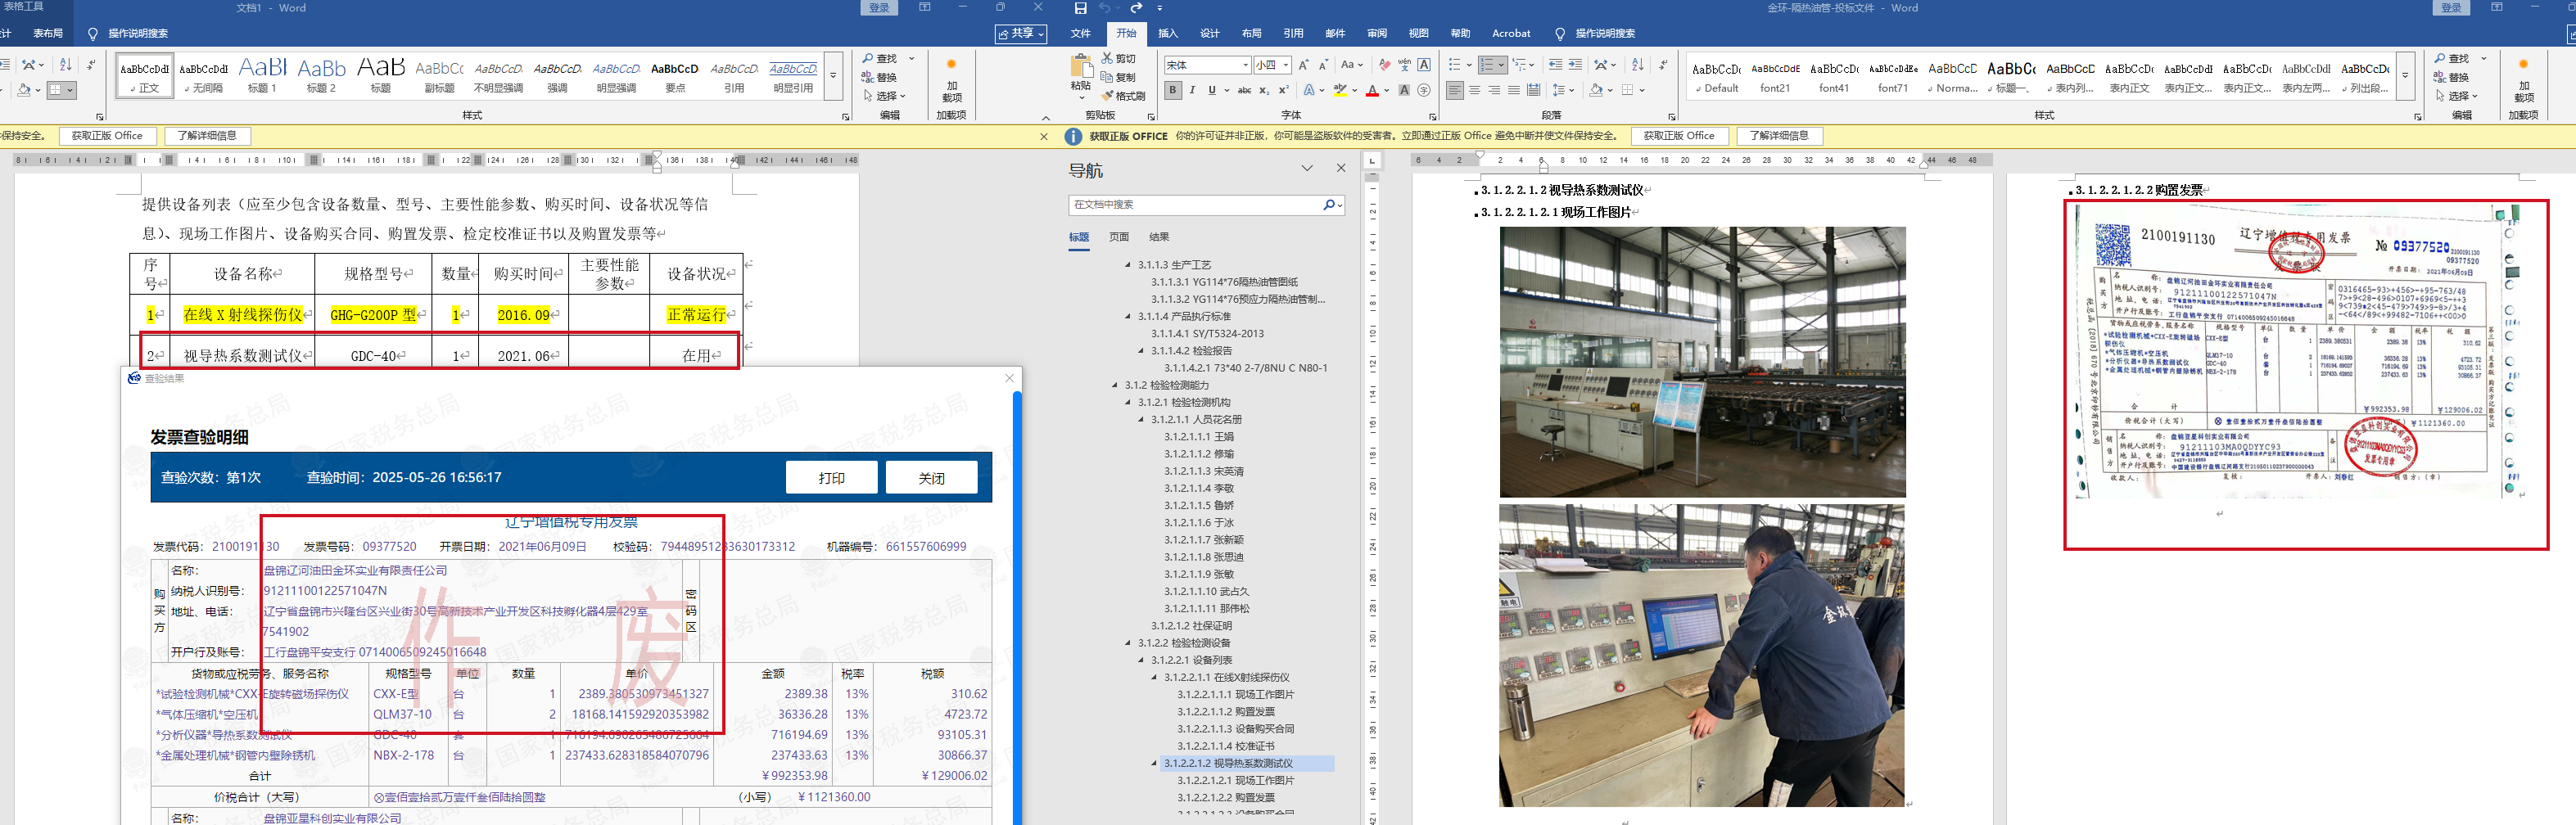
Task: Click the 关闭 button in invoice dialog
Action: click(931, 478)
